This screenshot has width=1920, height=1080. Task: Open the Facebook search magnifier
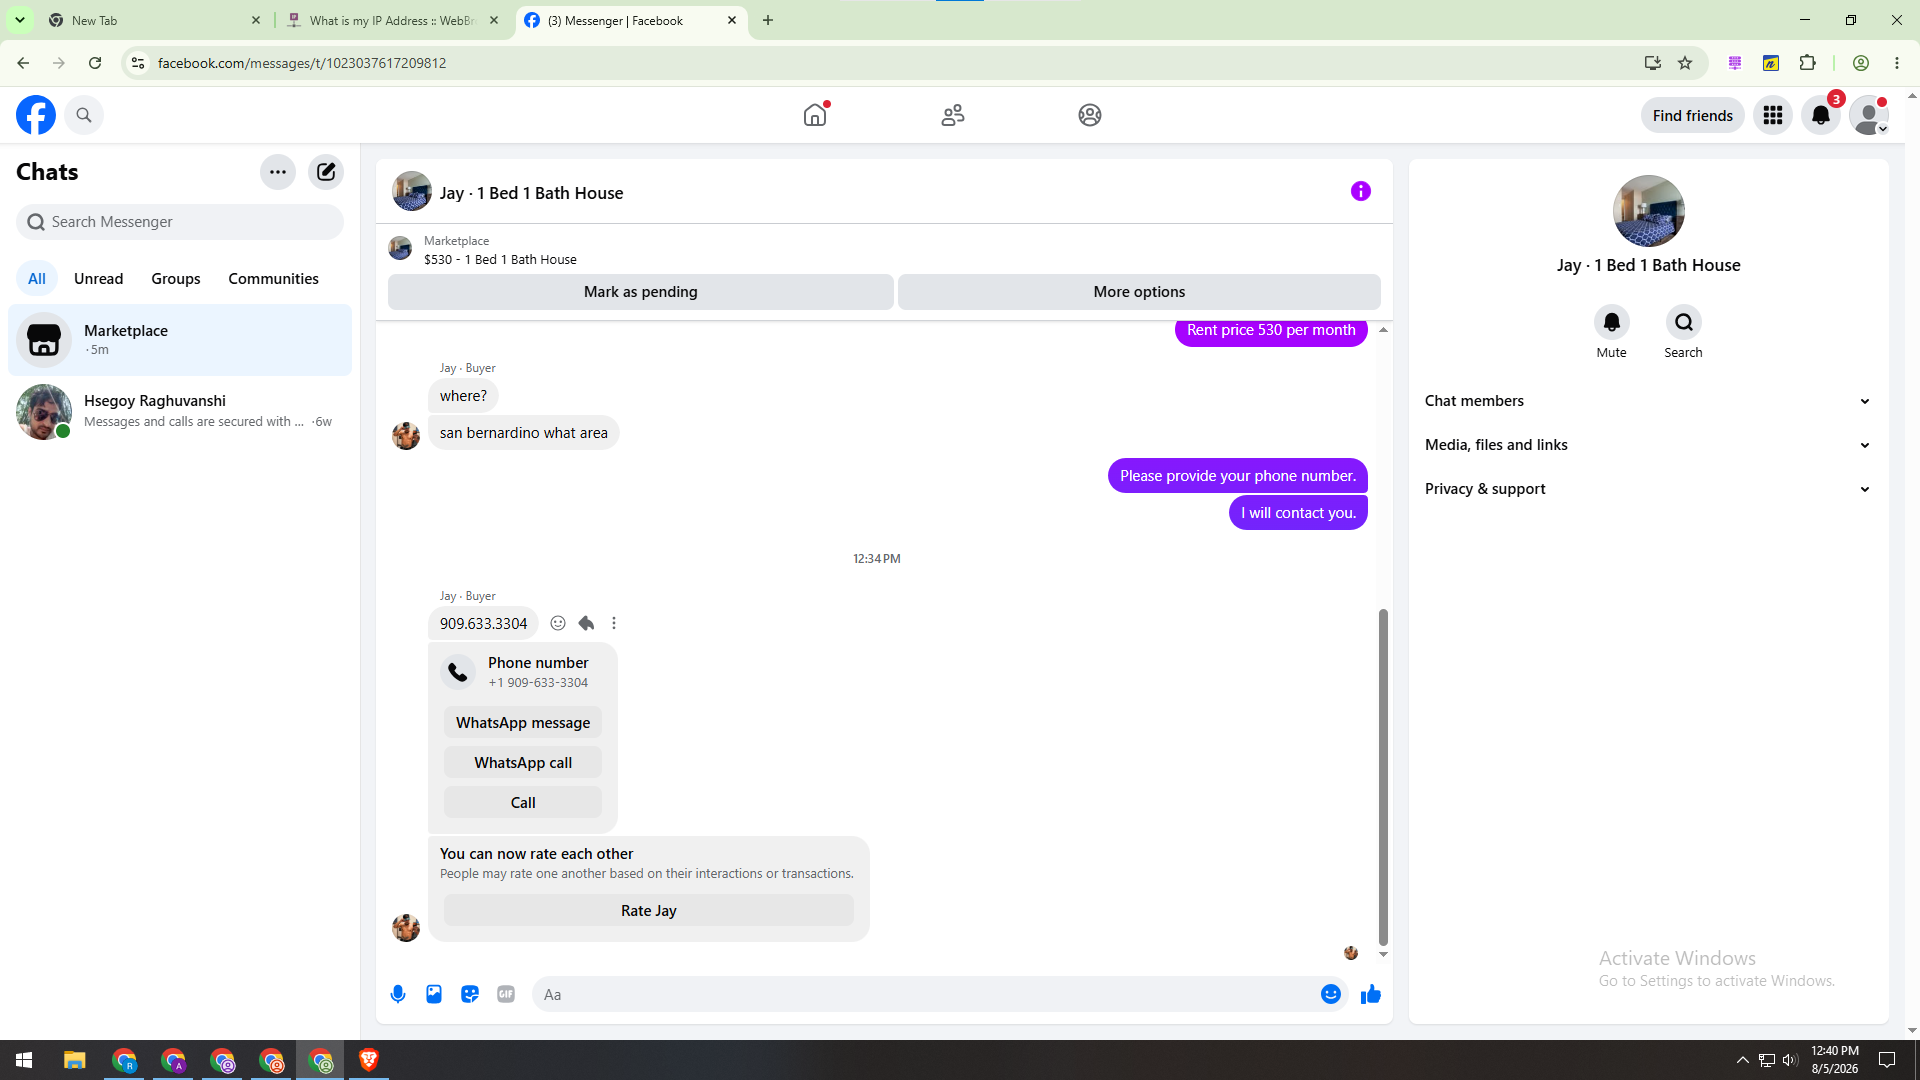click(x=84, y=115)
